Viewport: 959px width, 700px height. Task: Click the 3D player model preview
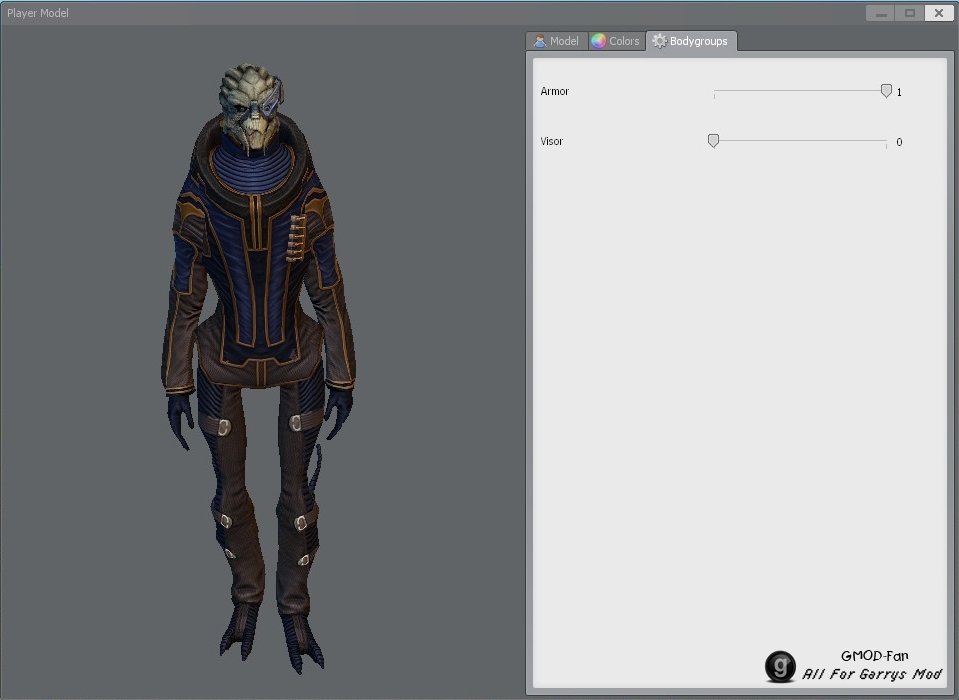tap(259, 367)
